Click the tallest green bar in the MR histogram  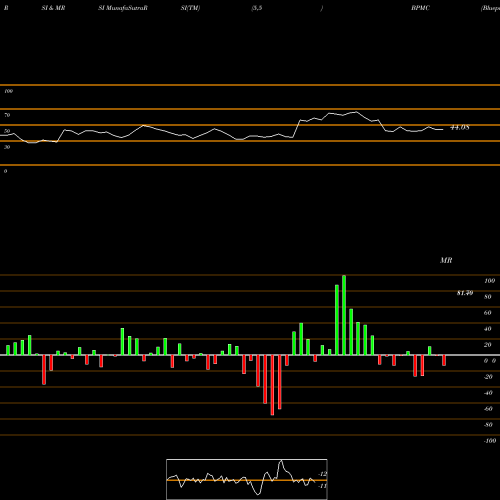click(344, 315)
